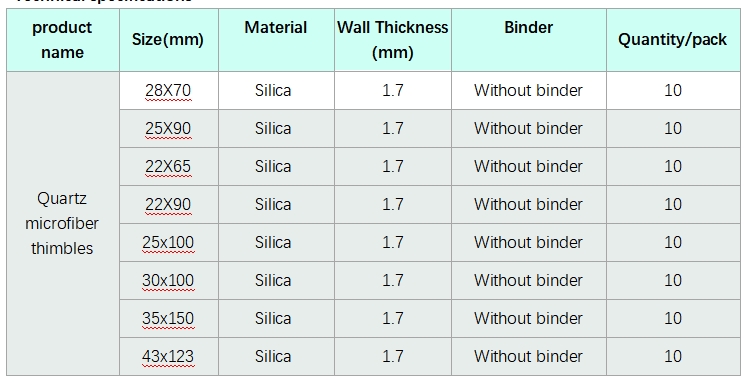
Task: Click Without binder in 43x123 row
Action: coord(528,356)
